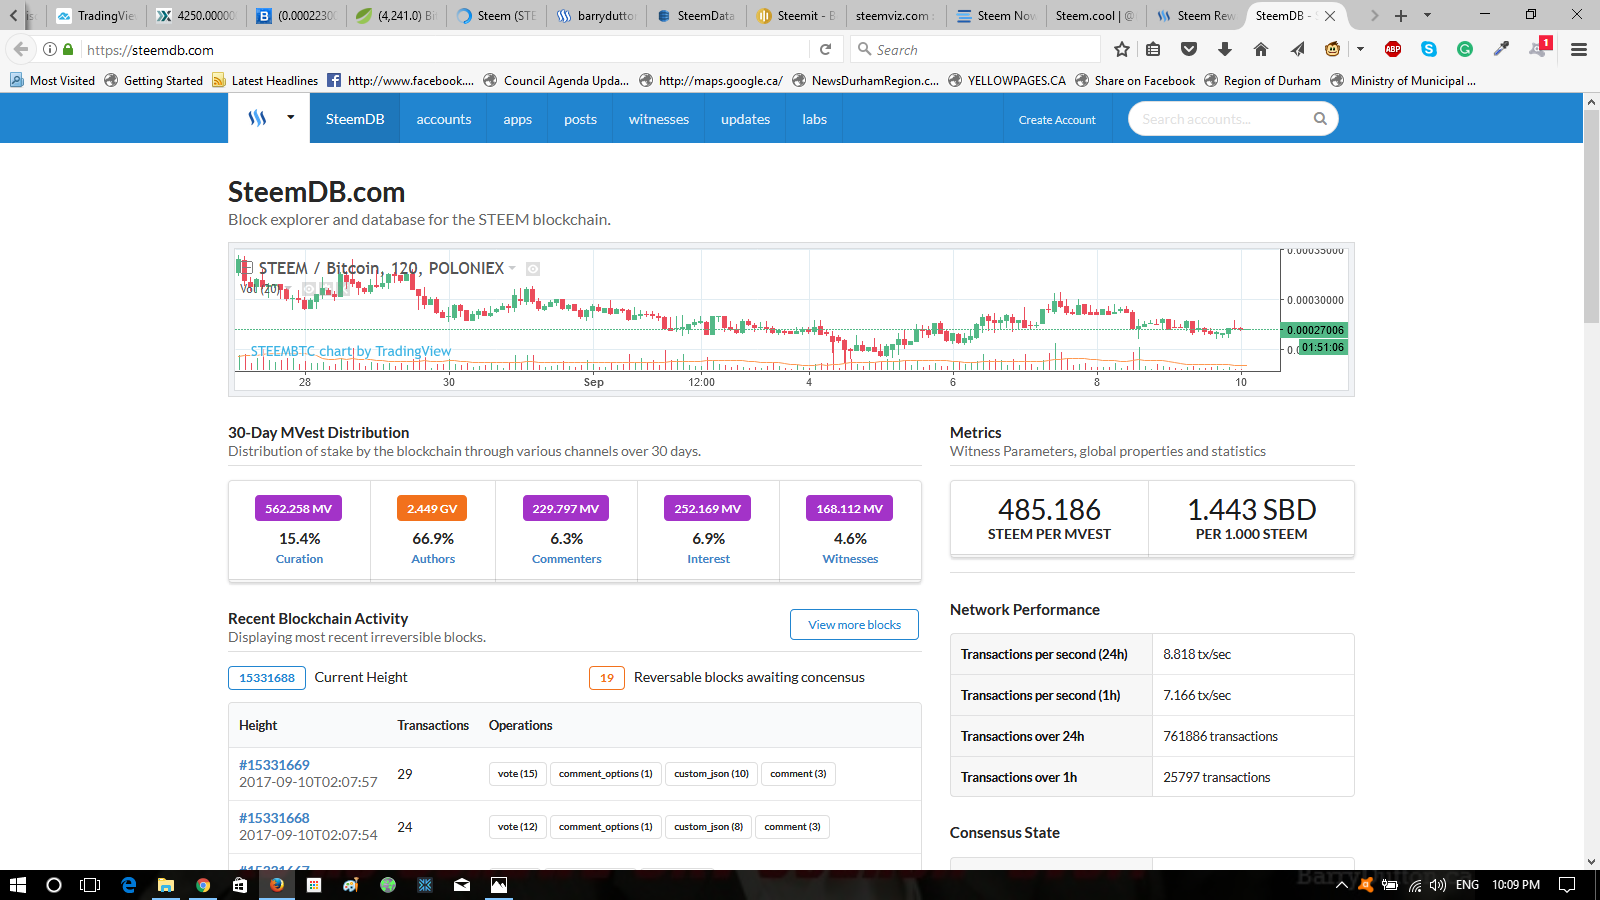Expand the list all tabs dropdown arrow
Image resolution: width=1600 pixels, height=900 pixels.
1427,16
